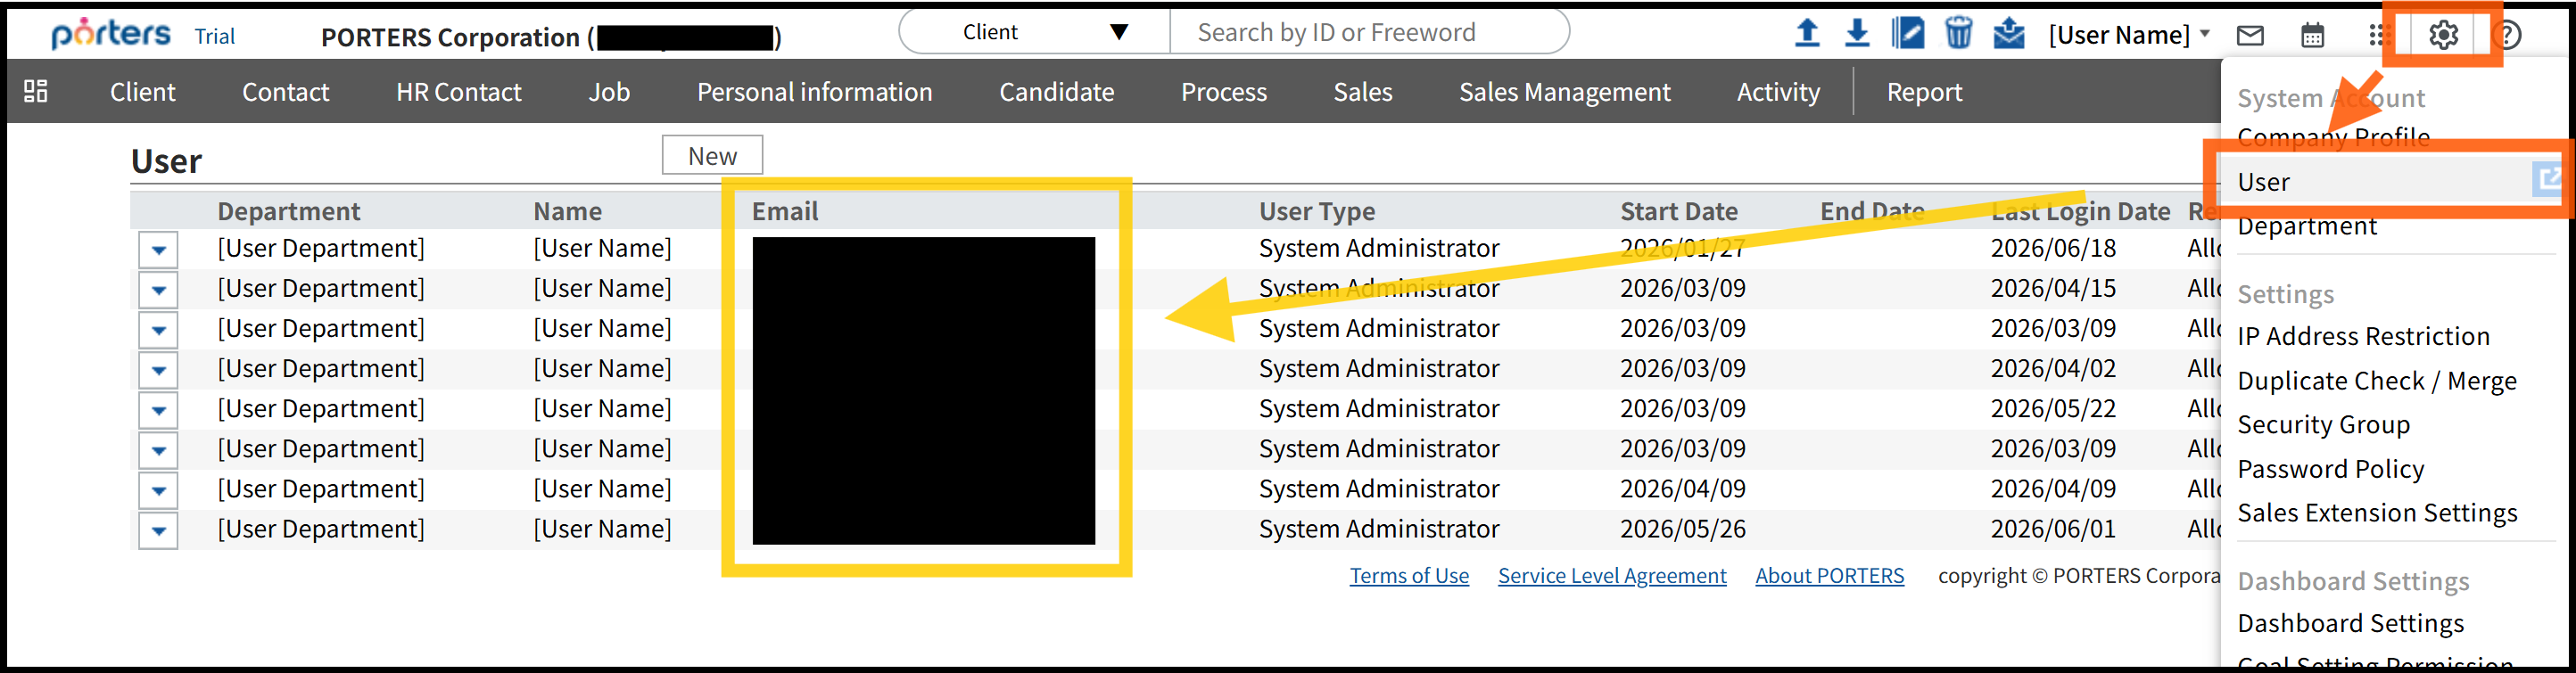Open the Sales menu tab
The image size is (2576, 673).
[x=1362, y=92]
